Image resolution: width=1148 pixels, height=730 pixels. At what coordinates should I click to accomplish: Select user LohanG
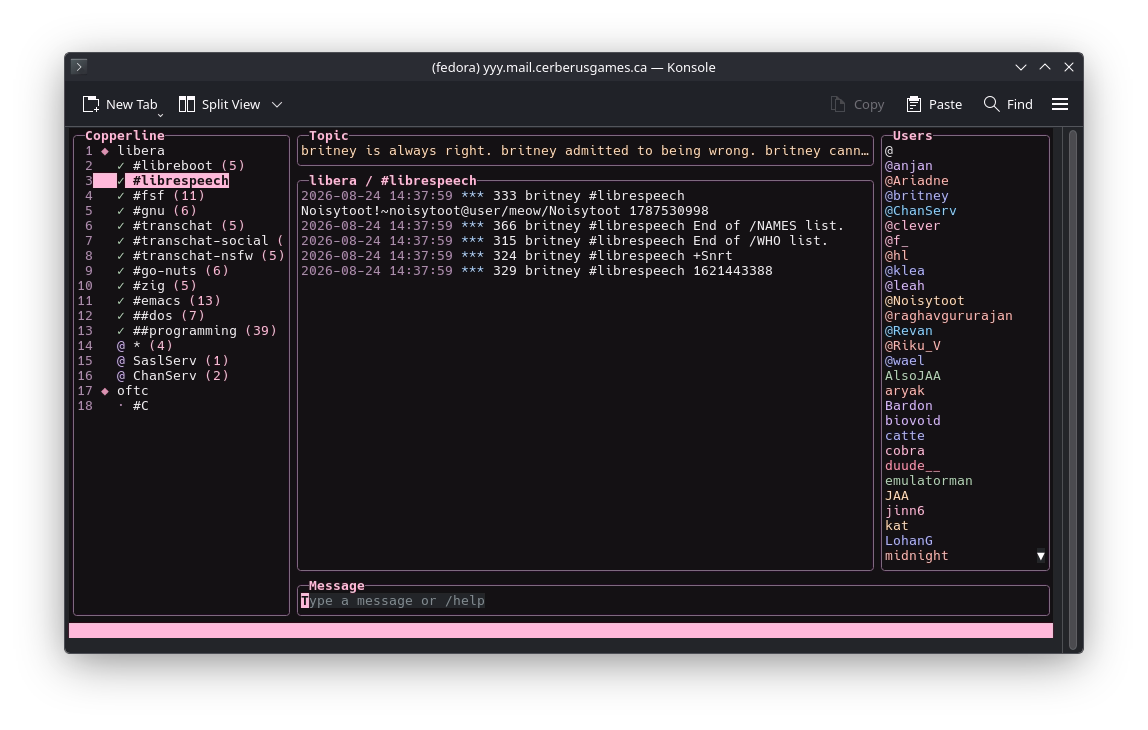coord(909,541)
